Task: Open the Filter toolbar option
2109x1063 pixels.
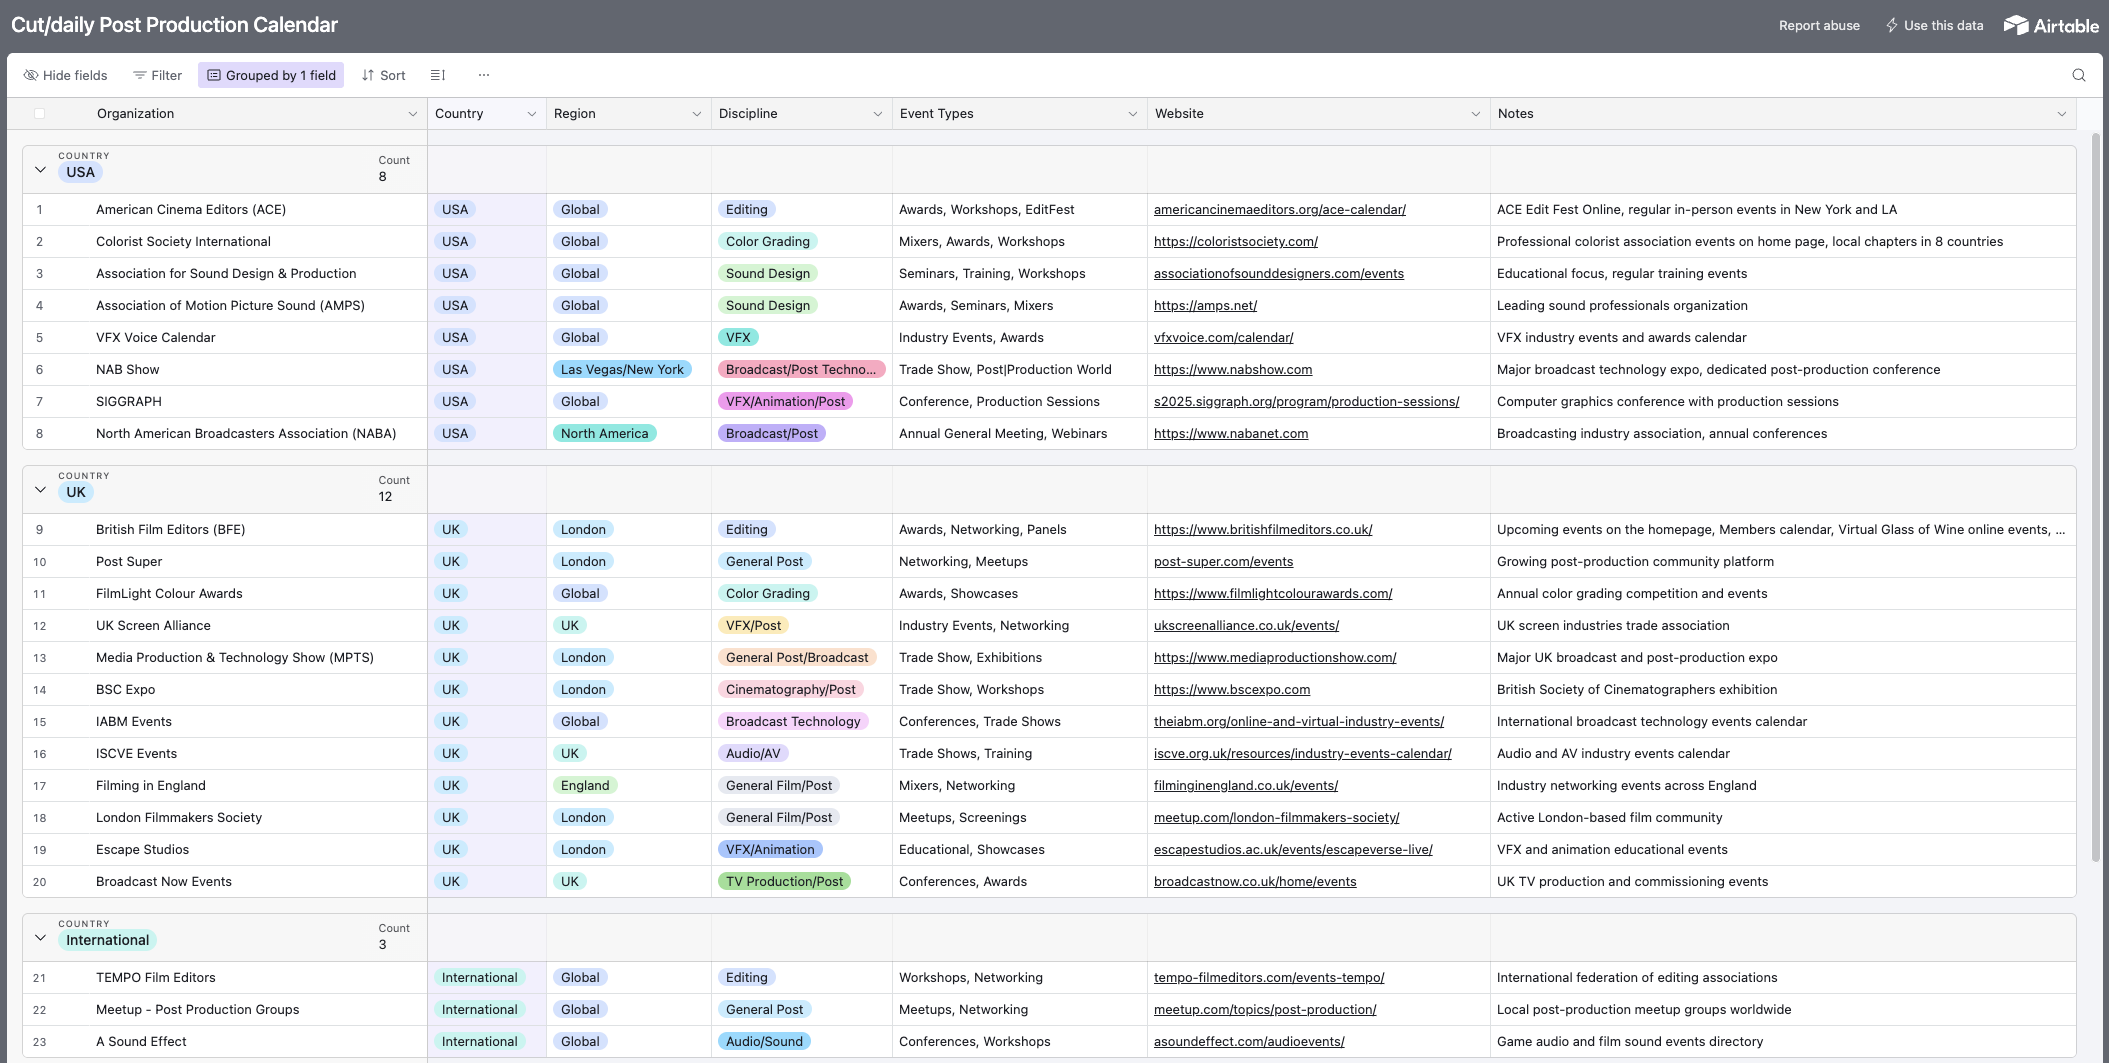Action: (157, 75)
